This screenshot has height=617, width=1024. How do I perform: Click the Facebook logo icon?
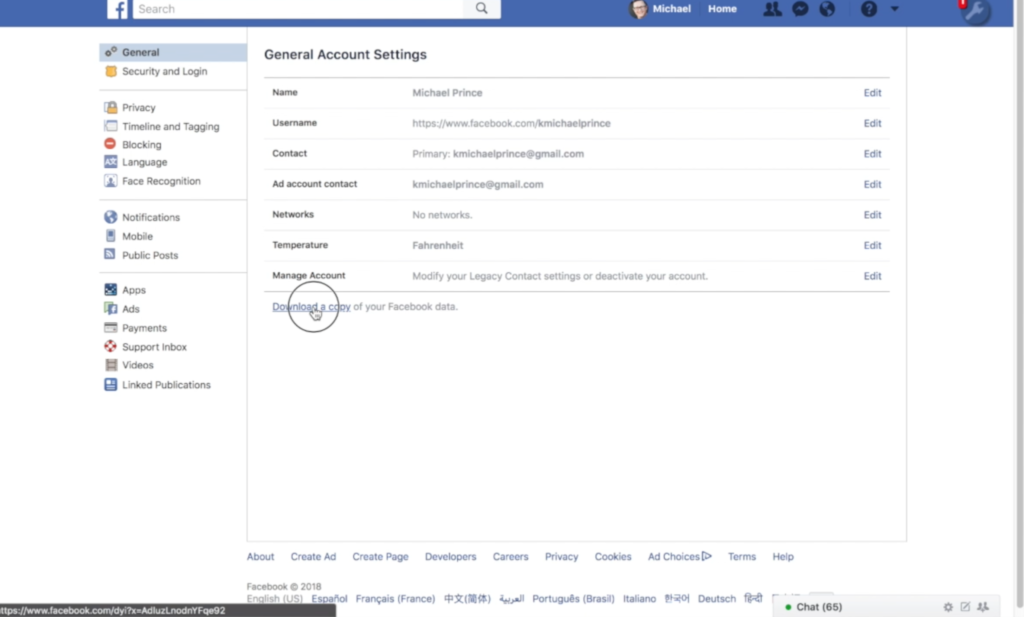(x=118, y=9)
